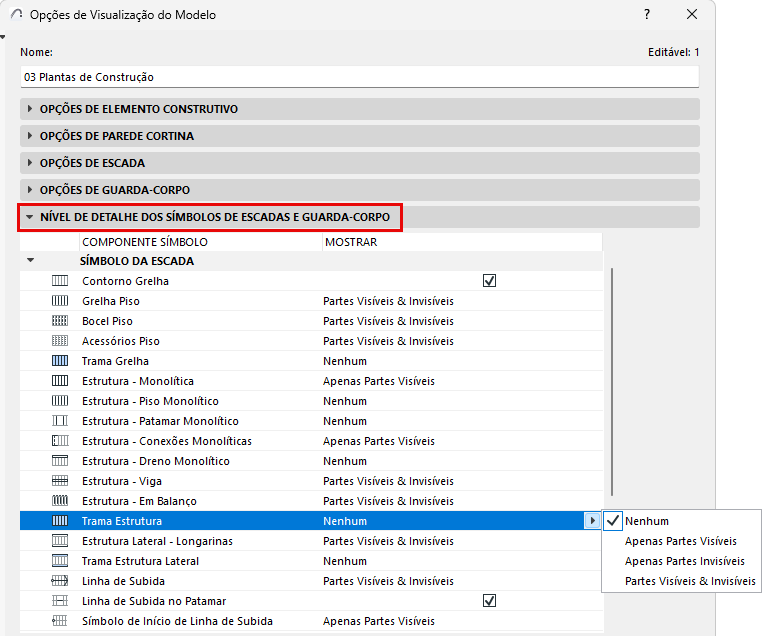
Task: Click the Nome input field
Action: click(359, 77)
